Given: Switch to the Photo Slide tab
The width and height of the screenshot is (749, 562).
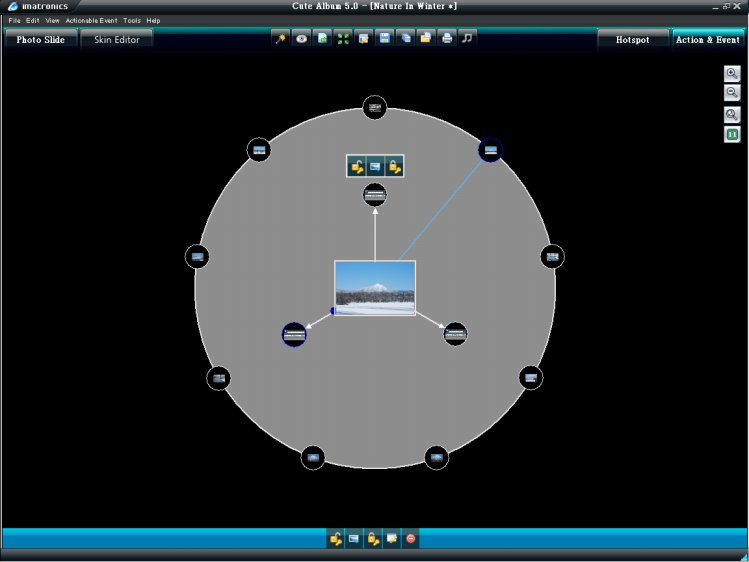Looking at the screenshot, I should click(41, 40).
